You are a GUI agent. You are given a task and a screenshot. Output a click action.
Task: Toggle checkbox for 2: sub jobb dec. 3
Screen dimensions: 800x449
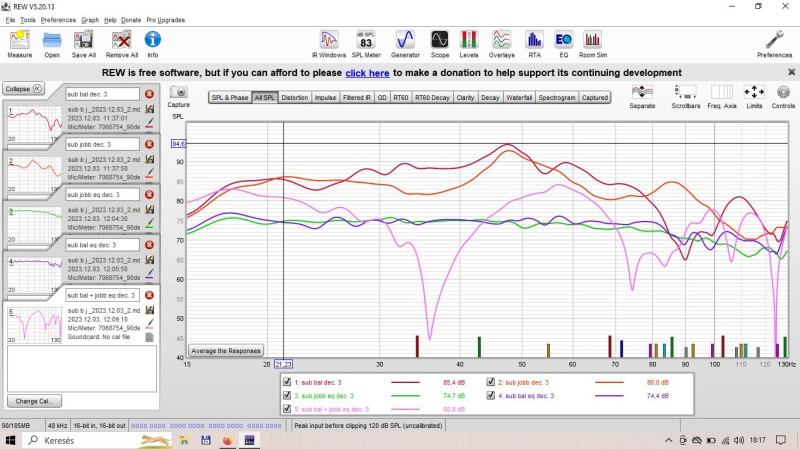point(490,382)
